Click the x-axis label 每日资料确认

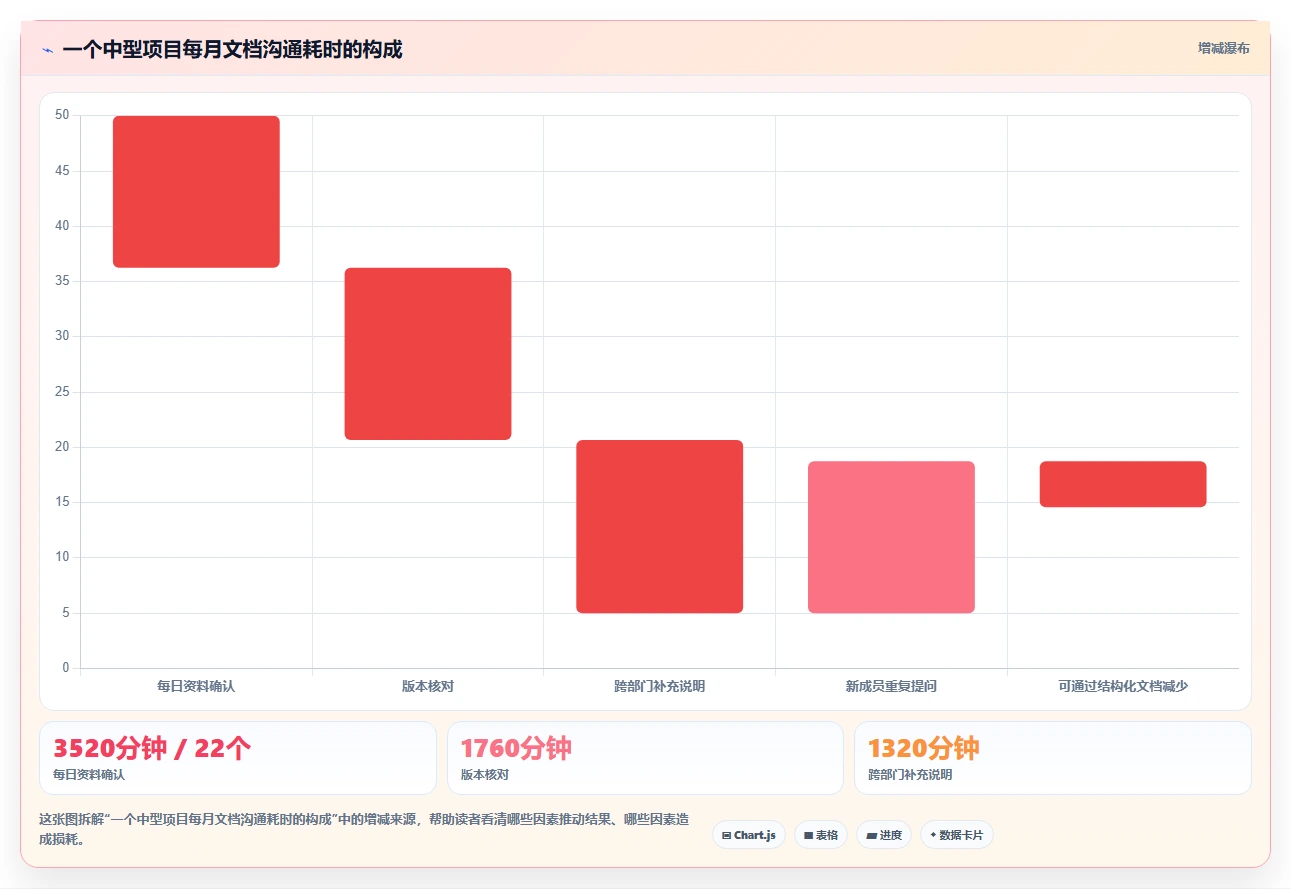(x=196, y=686)
